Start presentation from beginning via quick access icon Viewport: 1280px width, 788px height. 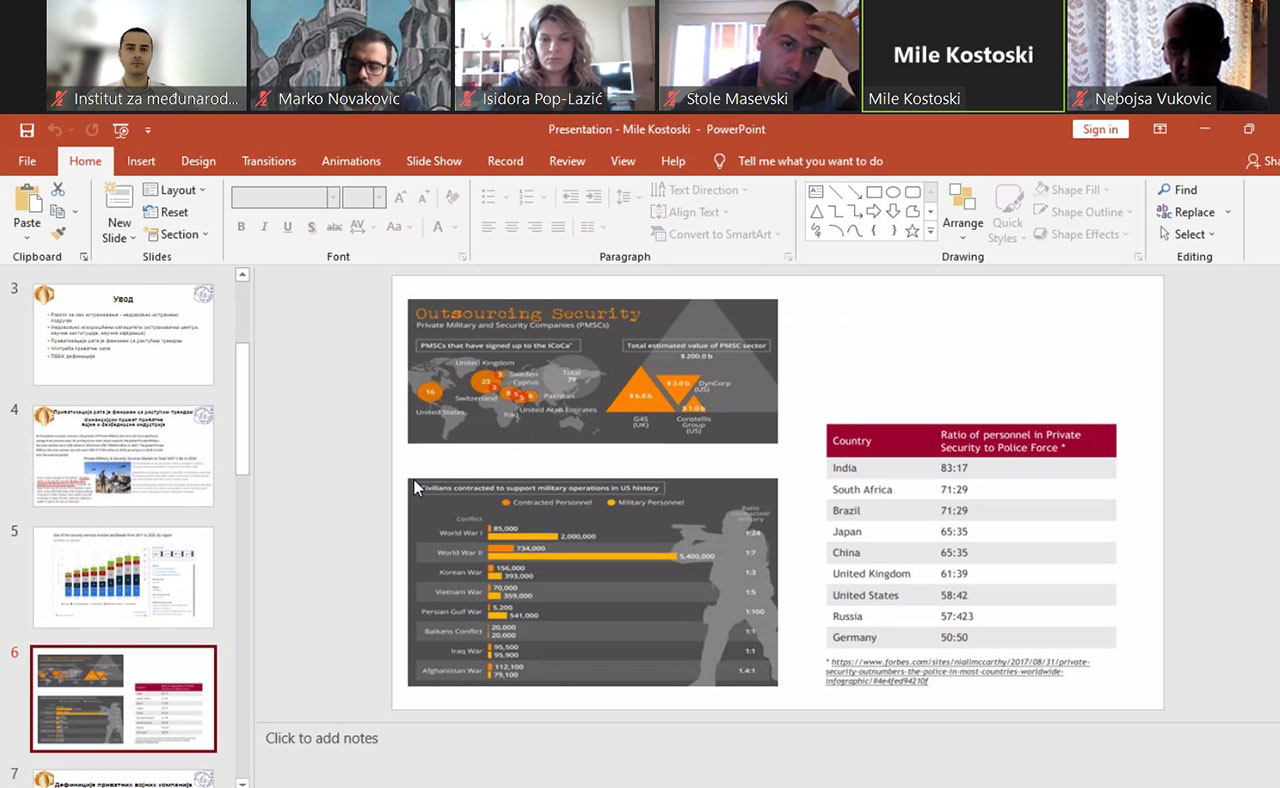tap(121, 130)
